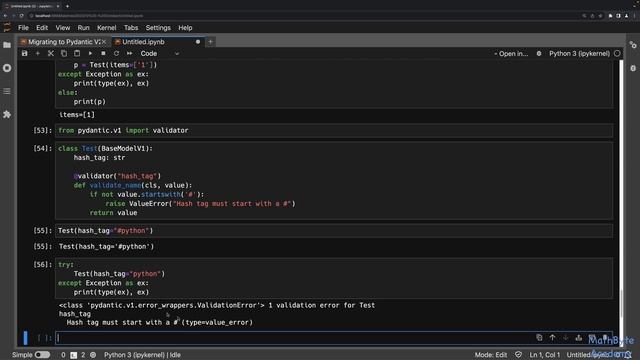
Task: Restart the kernel with the circular arrow icon
Action: pyautogui.click(x=116, y=53)
